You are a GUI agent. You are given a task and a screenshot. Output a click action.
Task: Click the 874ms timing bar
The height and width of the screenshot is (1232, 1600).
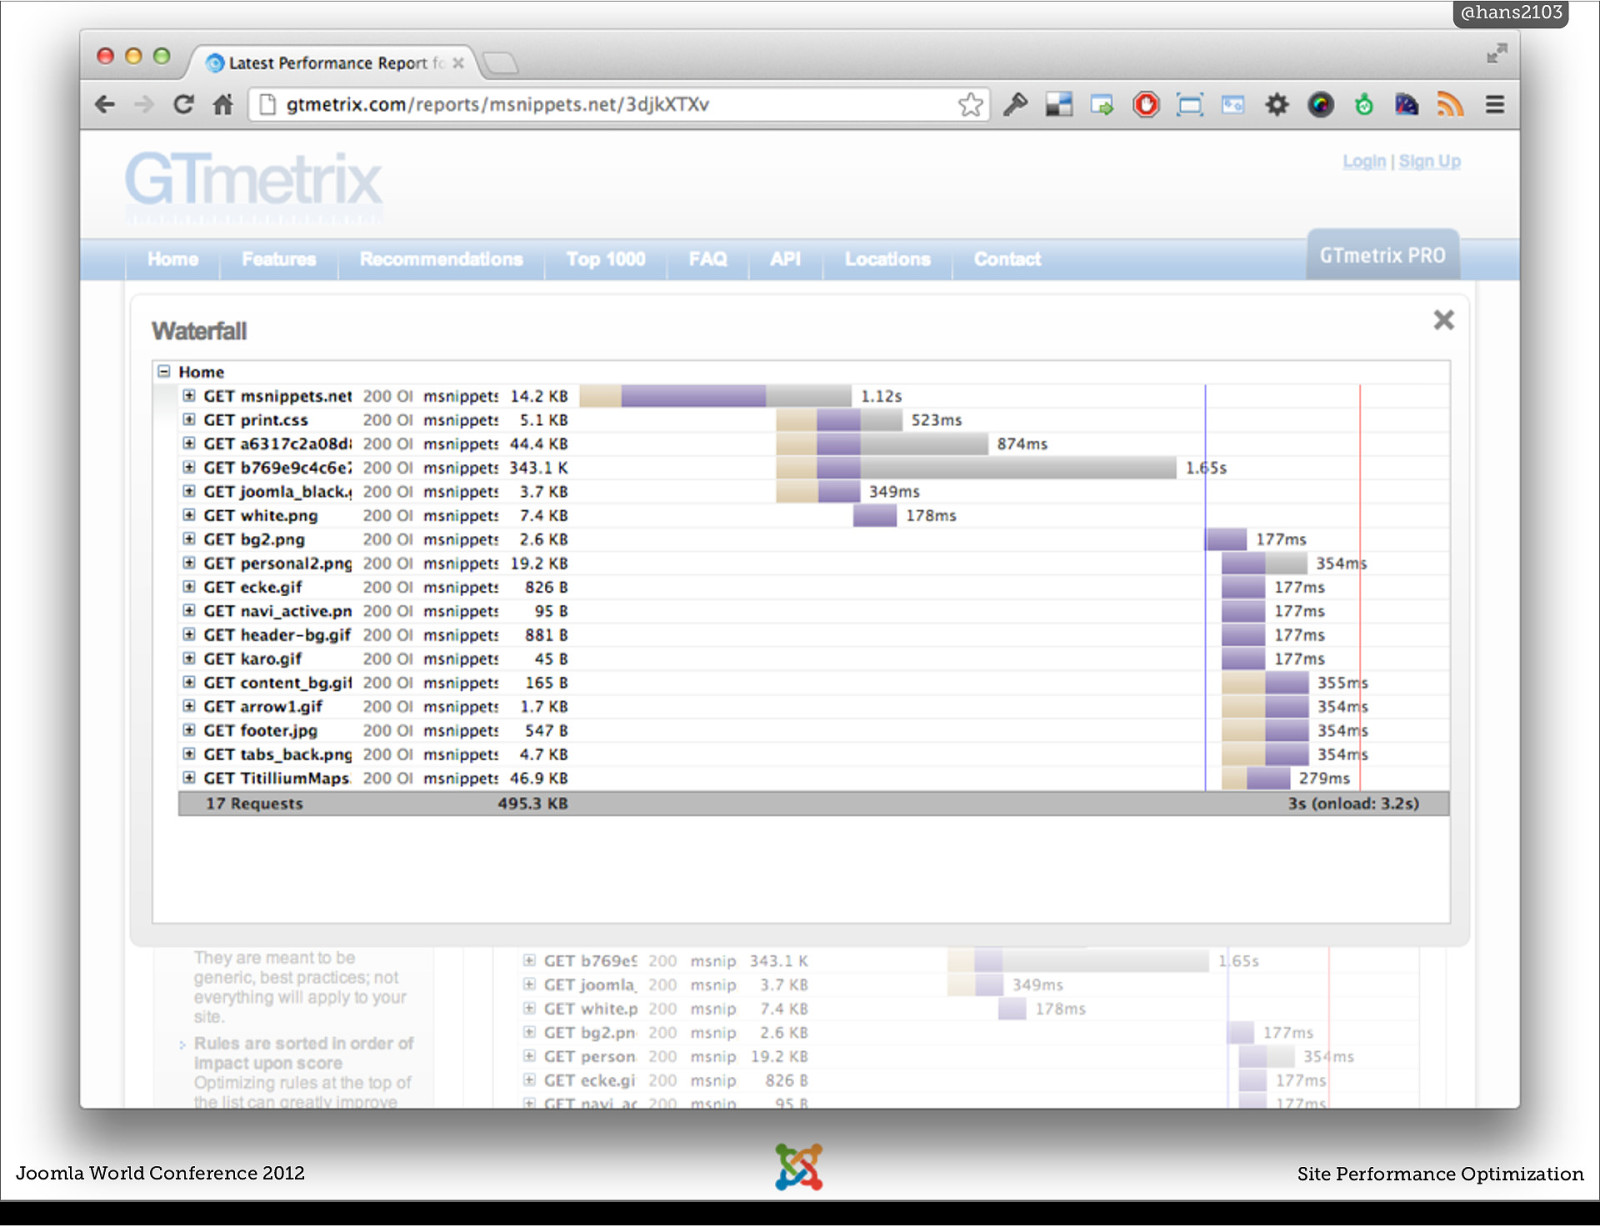(882, 444)
